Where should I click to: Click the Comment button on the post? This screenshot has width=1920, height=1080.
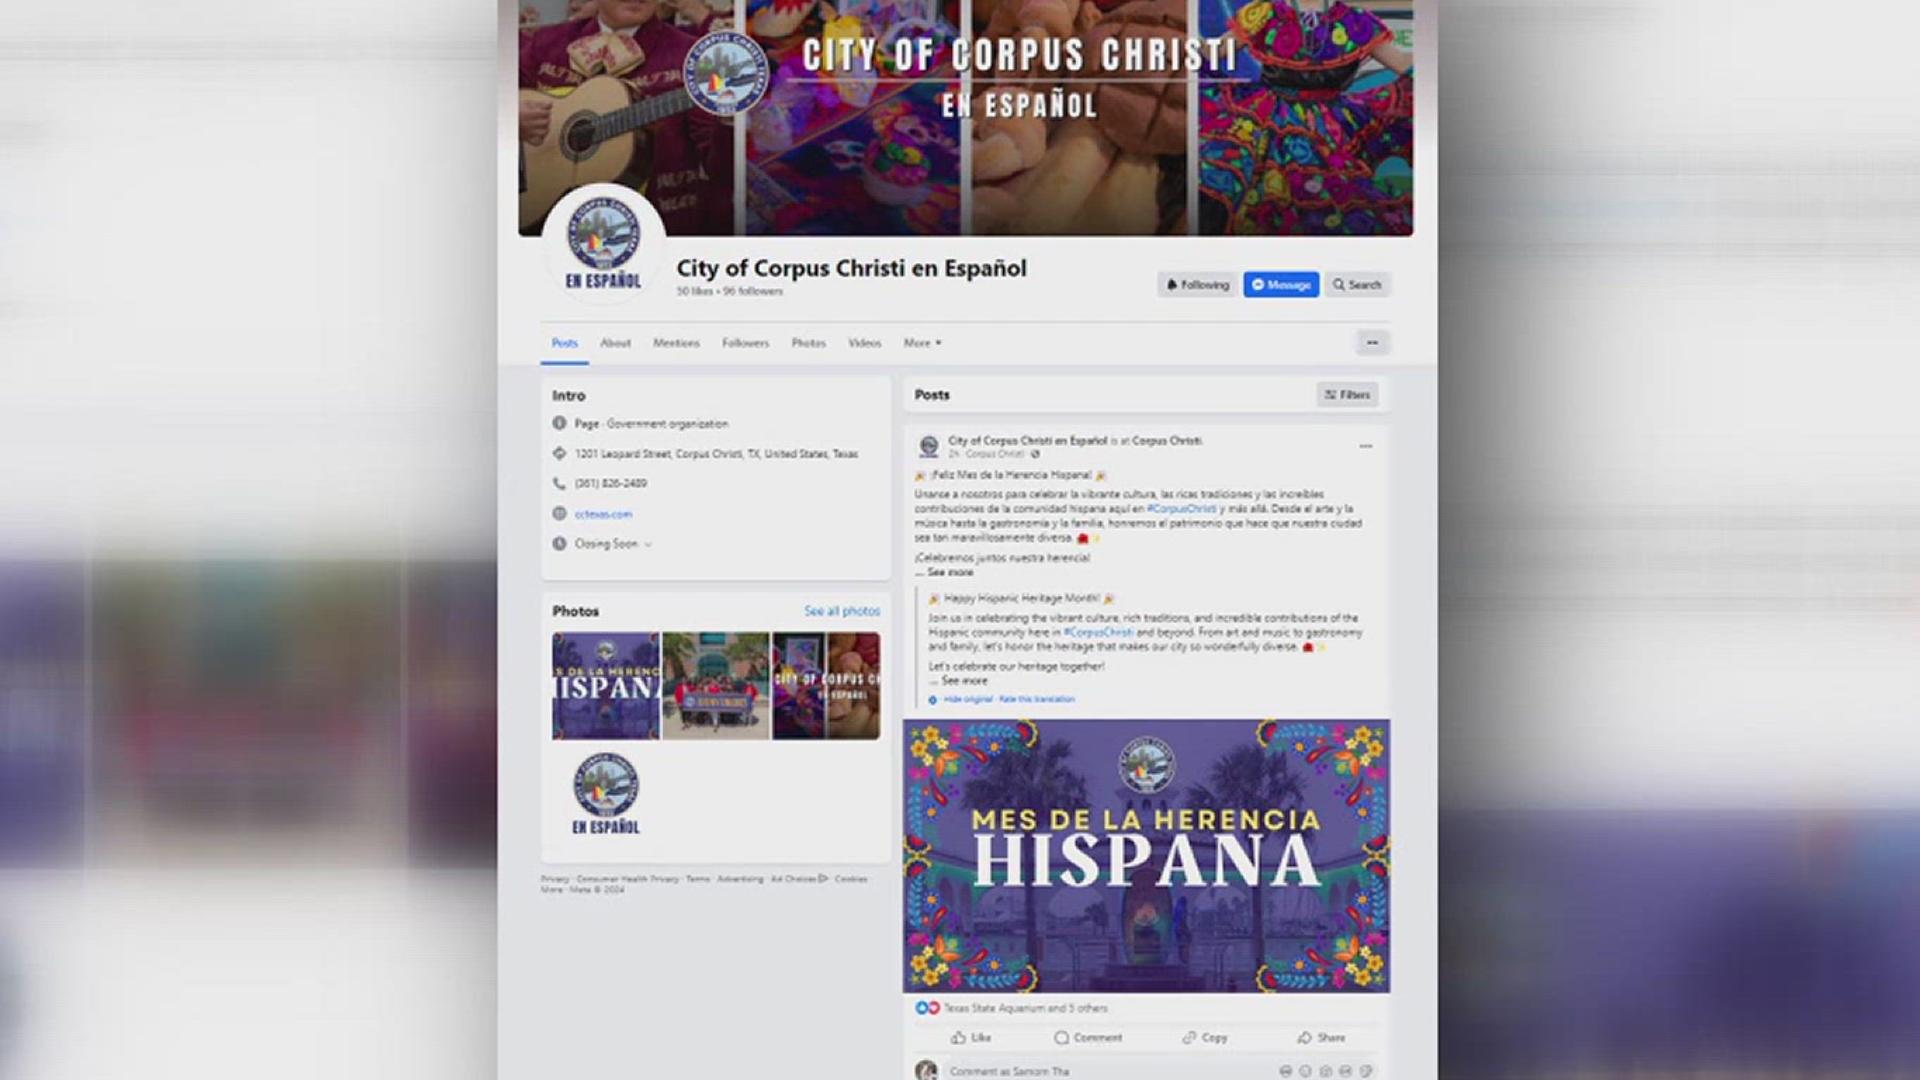(x=1088, y=1038)
